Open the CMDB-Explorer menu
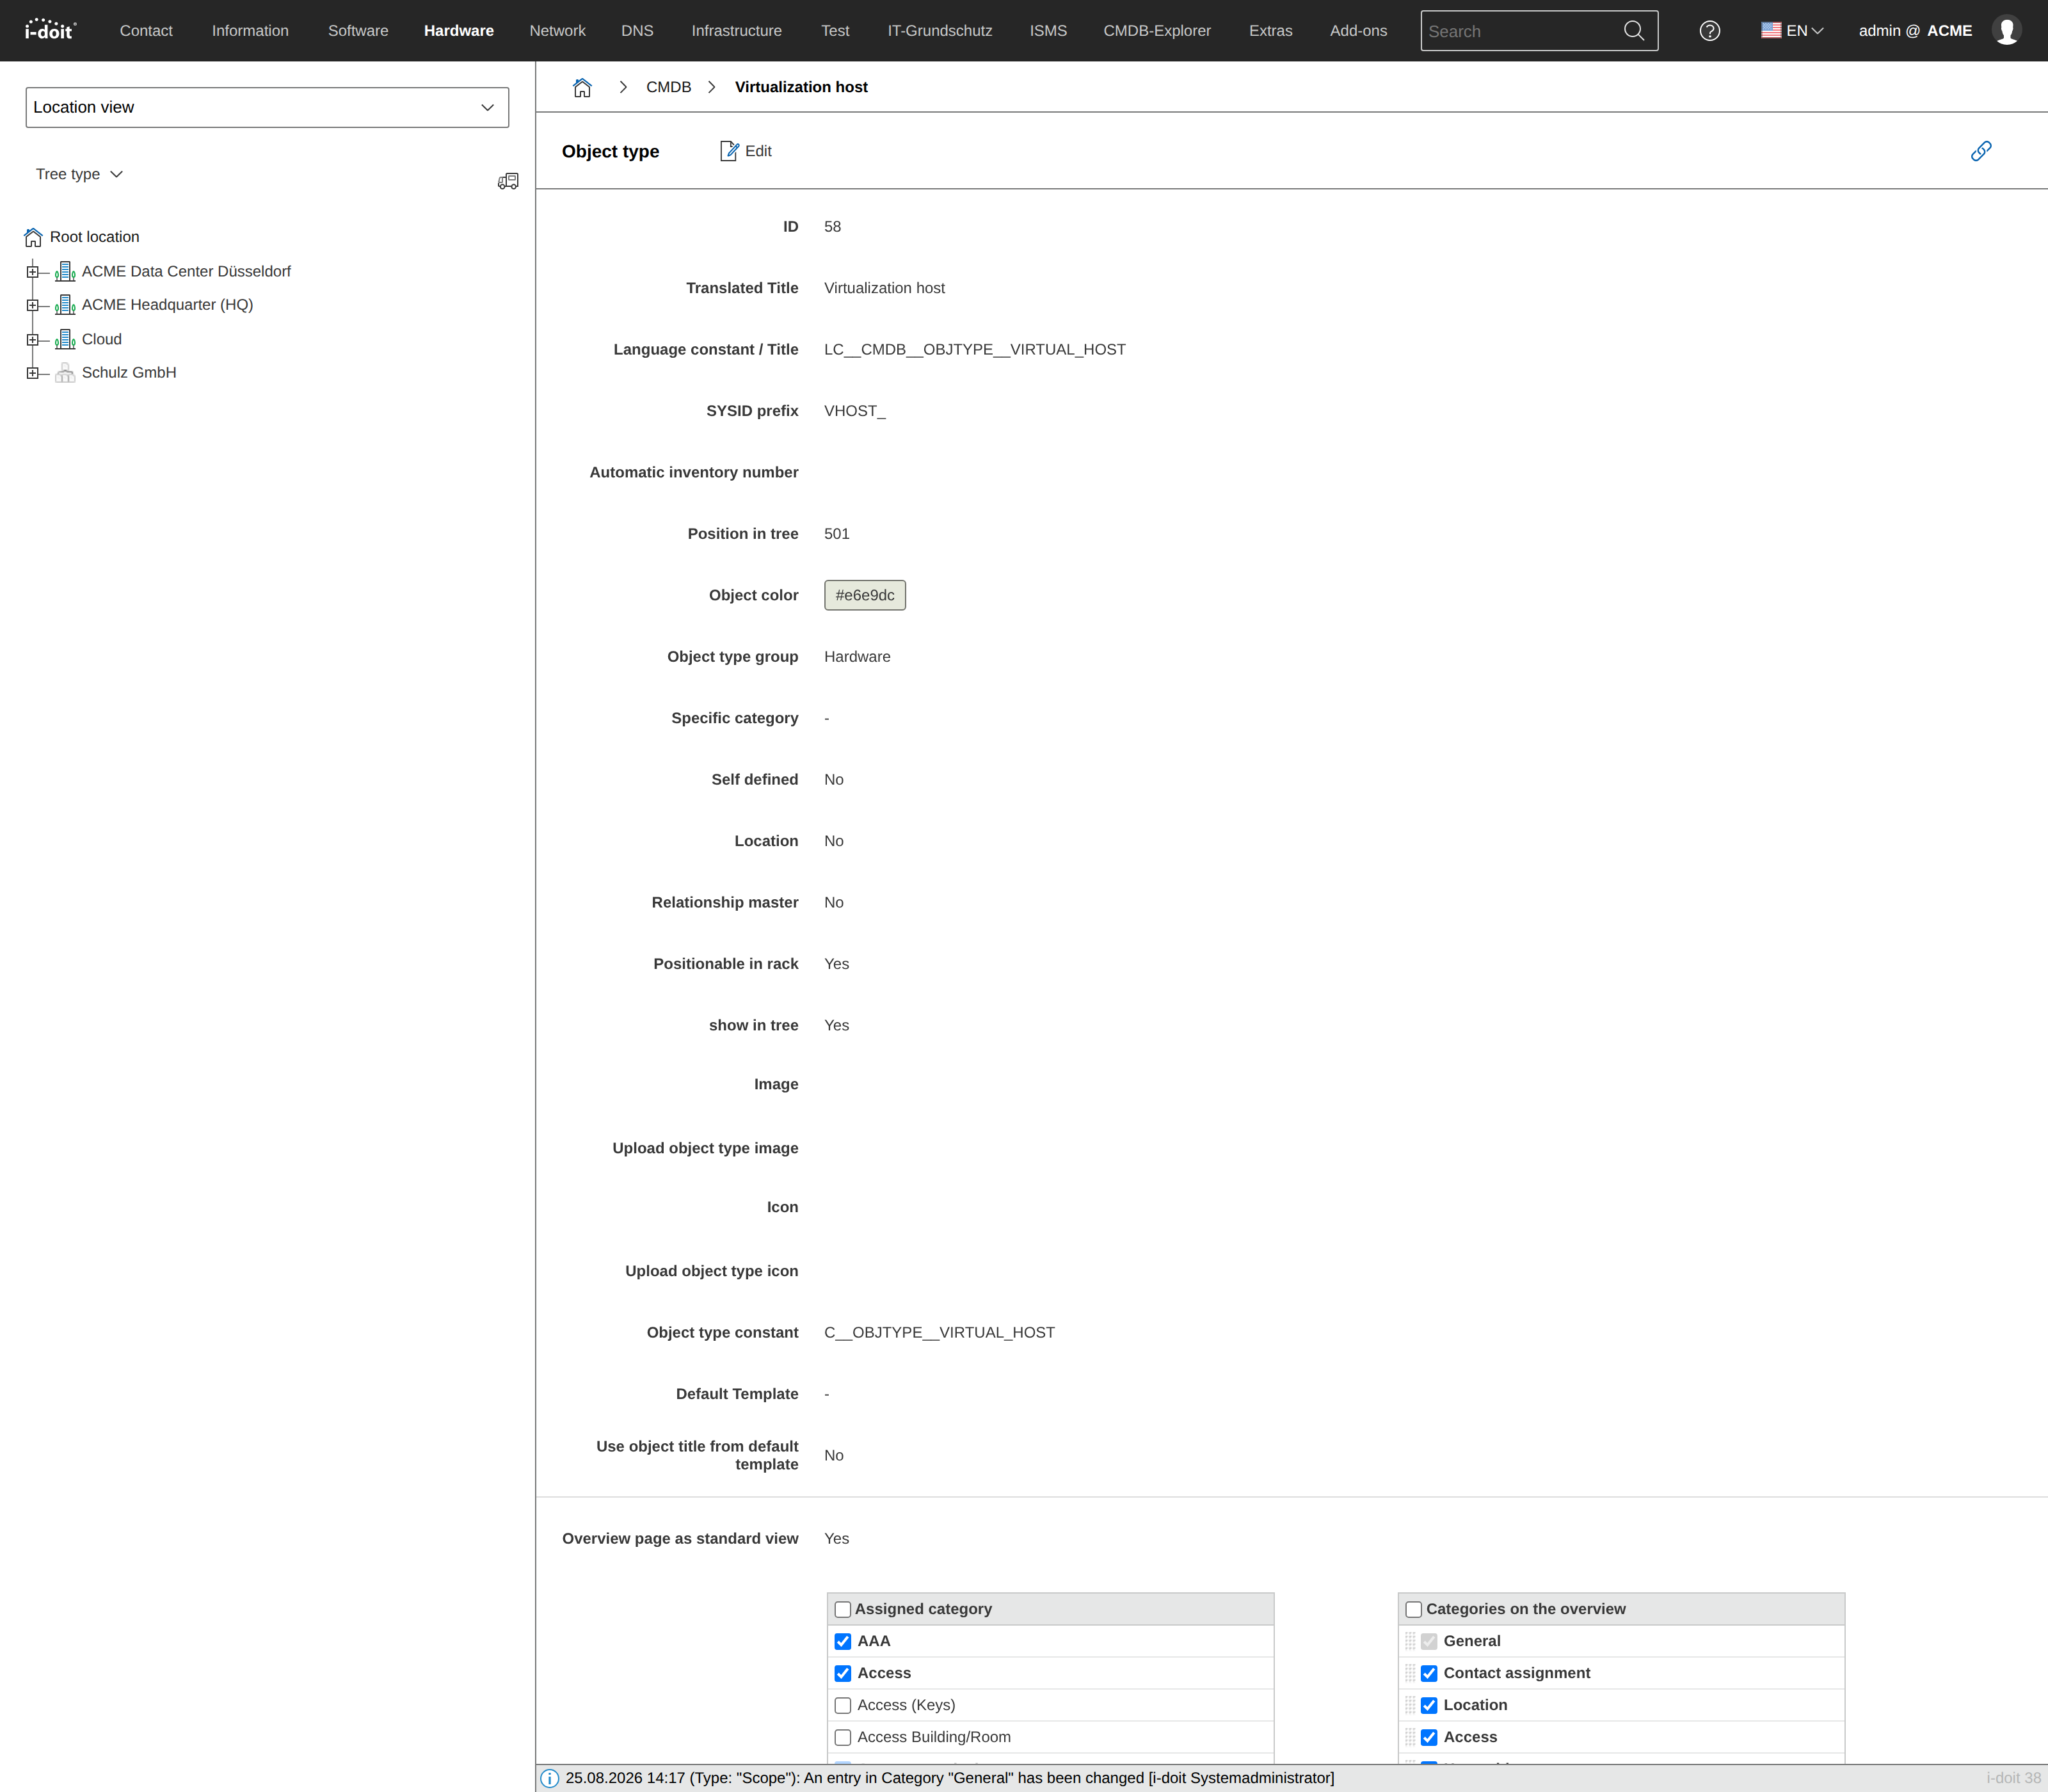This screenshot has height=1792, width=2048. pos(1156,31)
